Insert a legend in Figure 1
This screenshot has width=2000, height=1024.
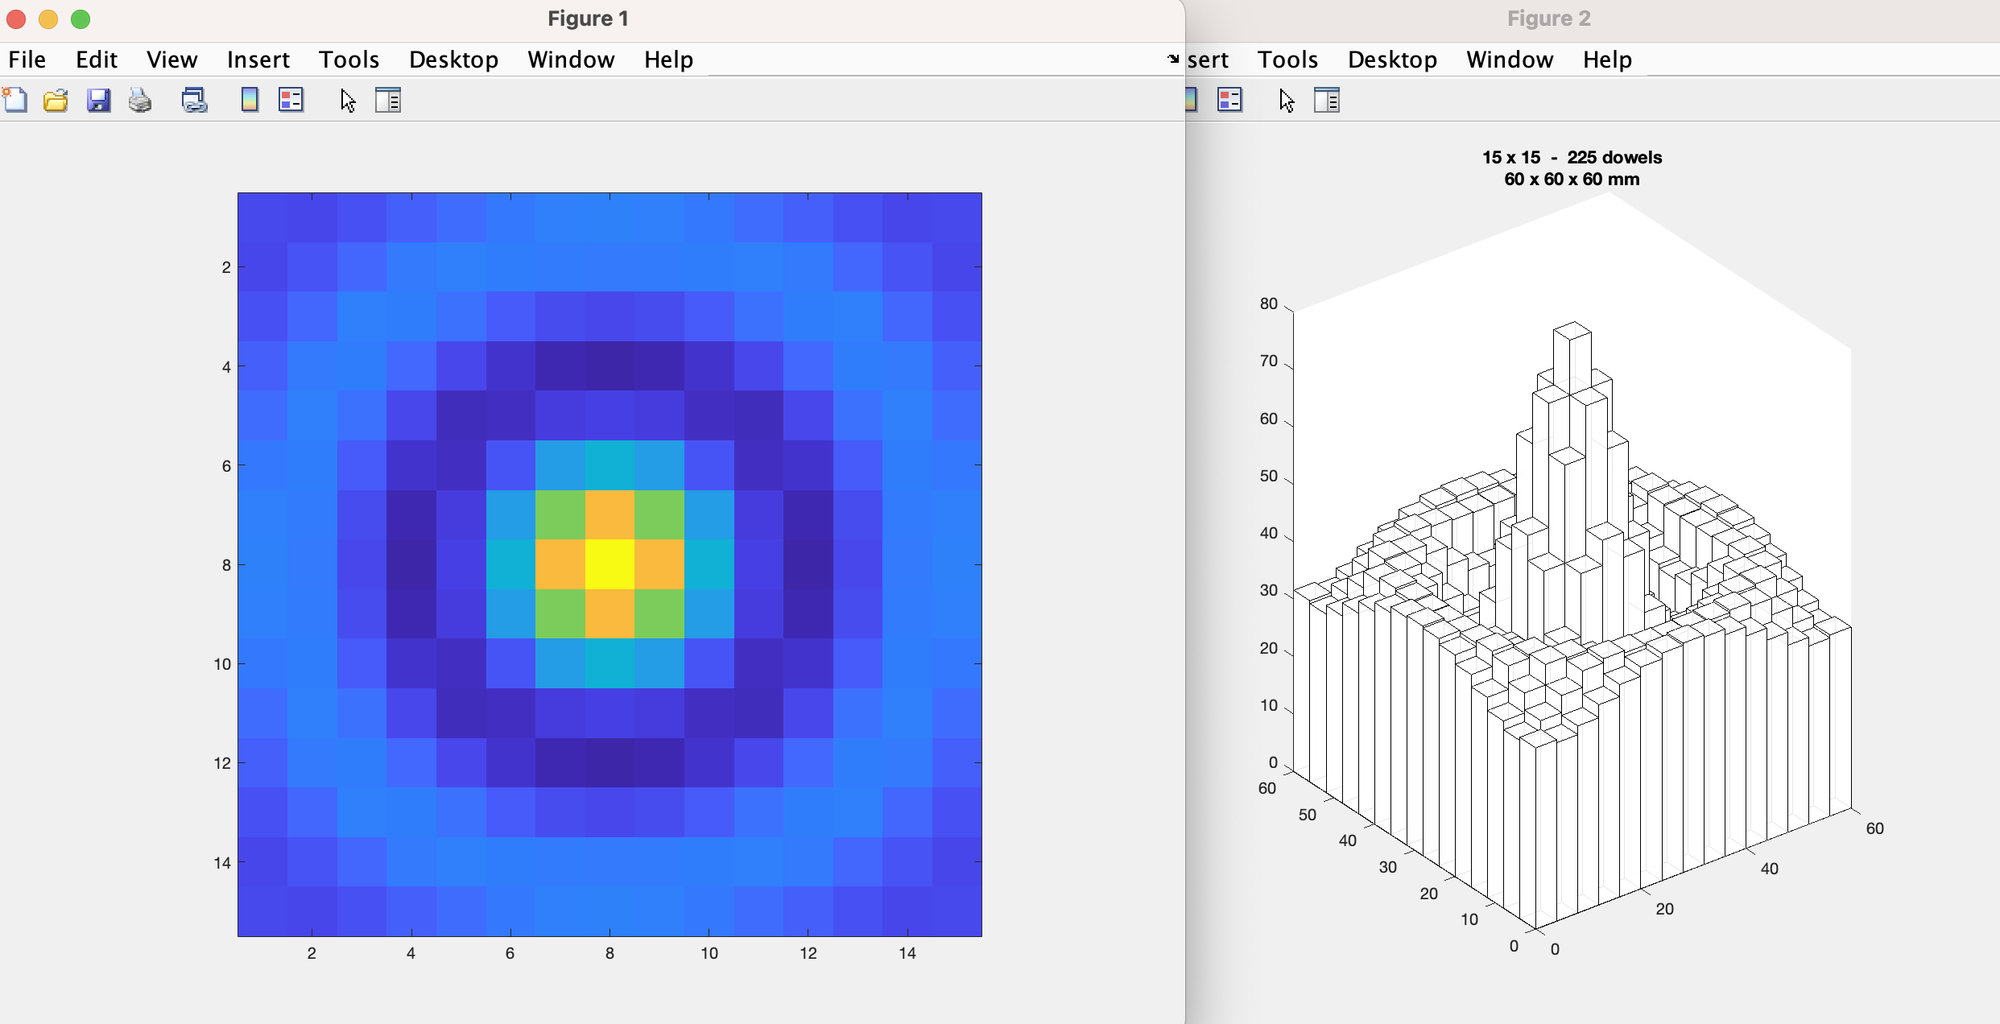click(x=291, y=100)
